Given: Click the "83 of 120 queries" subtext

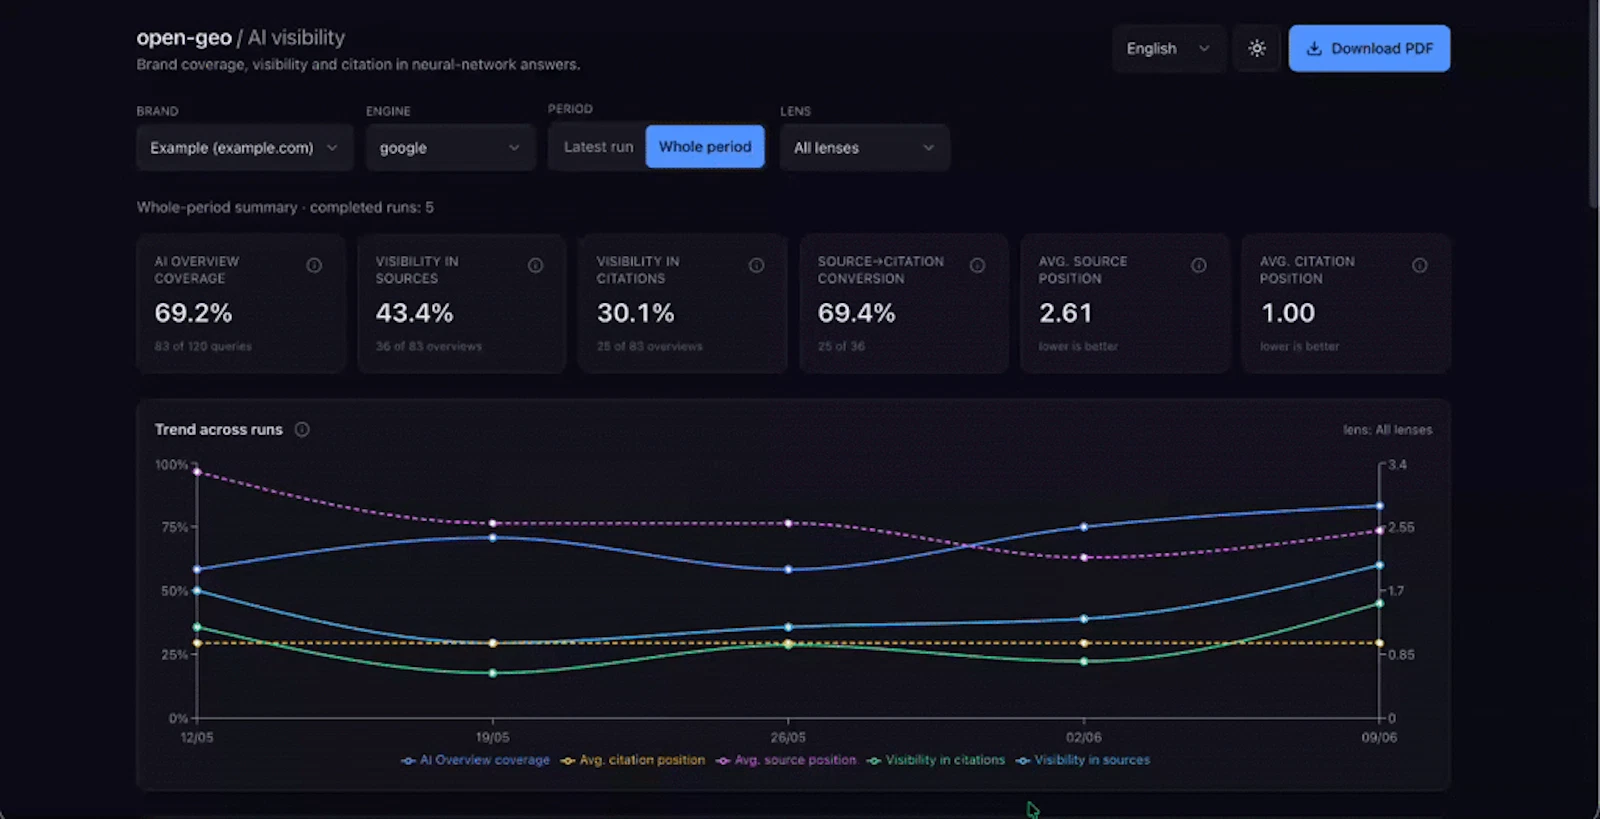Looking at the screenshot, I should coord(203,346).
